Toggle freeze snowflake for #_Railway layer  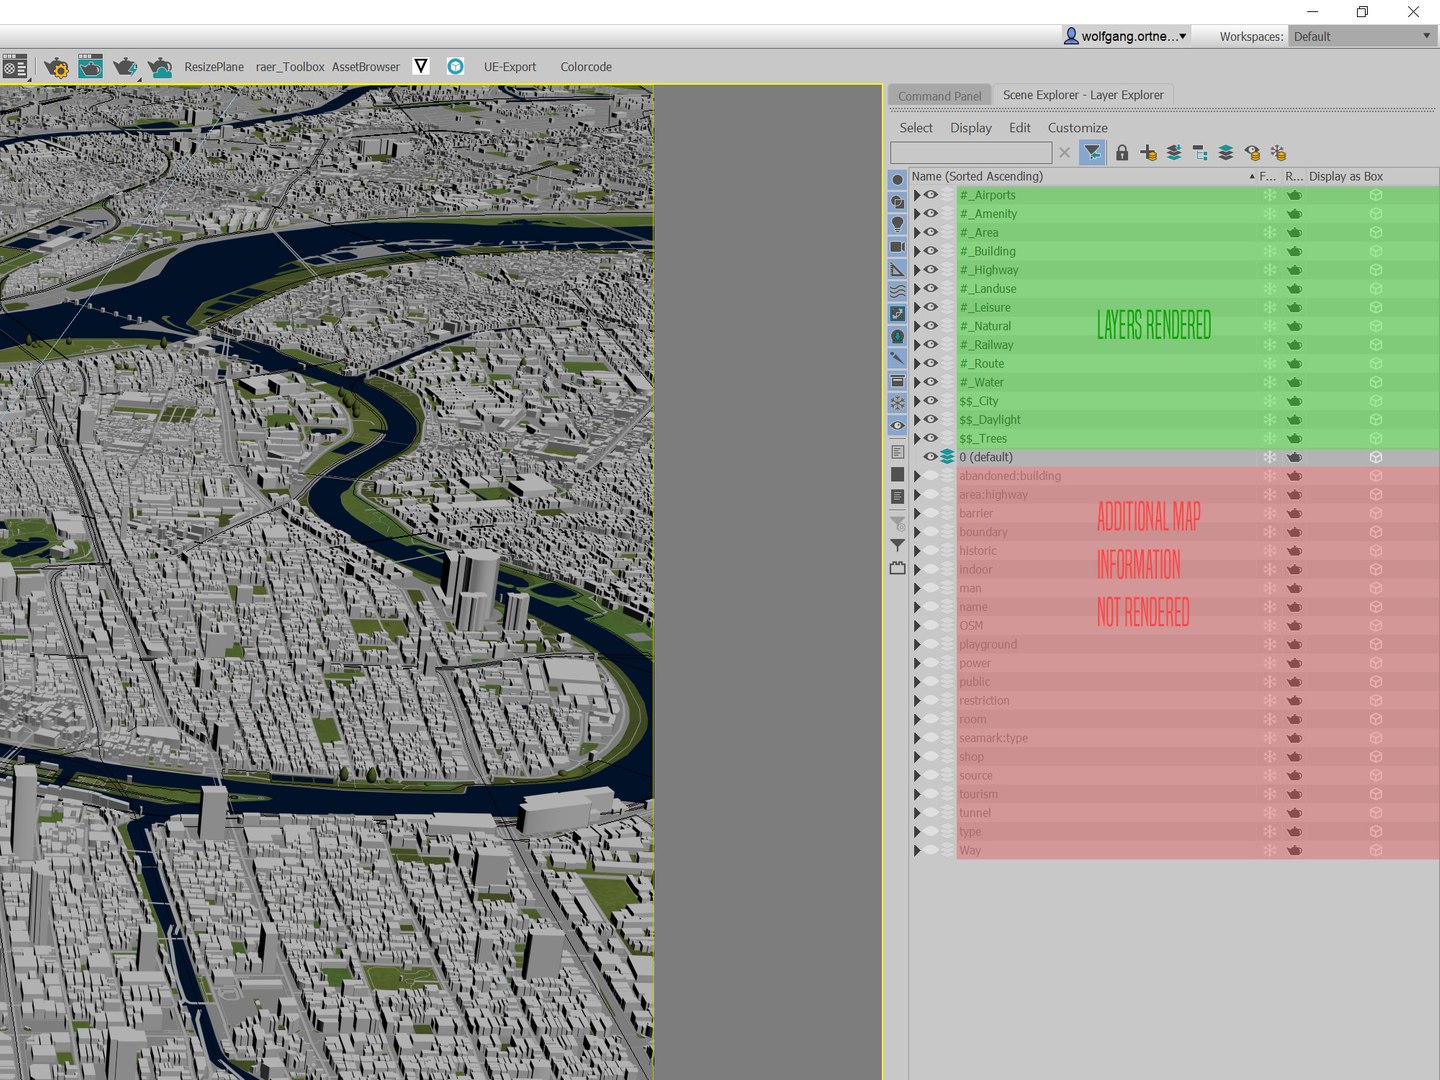point(1269,345)
